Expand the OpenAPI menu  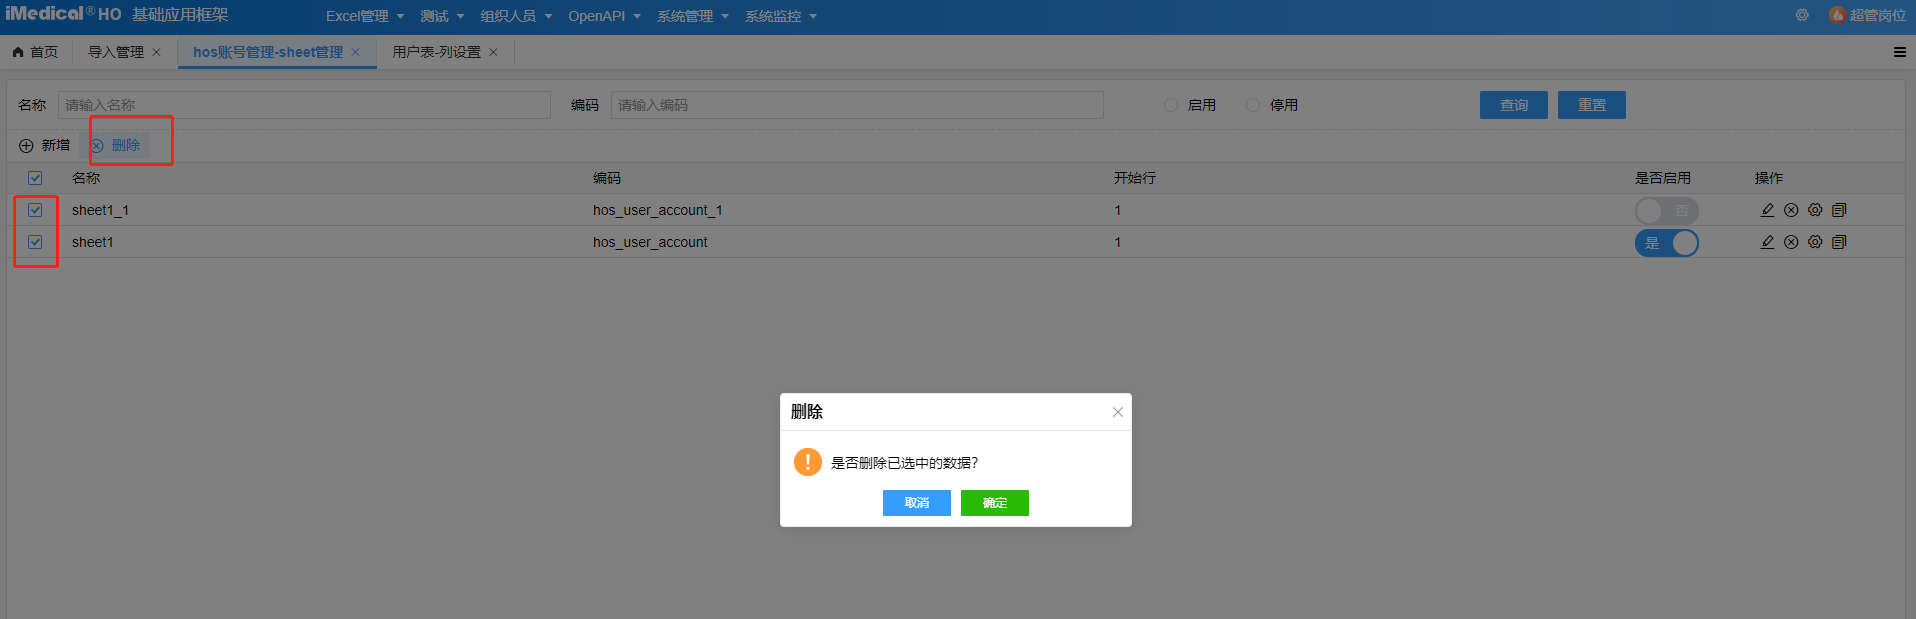click(x=604, y=16)
